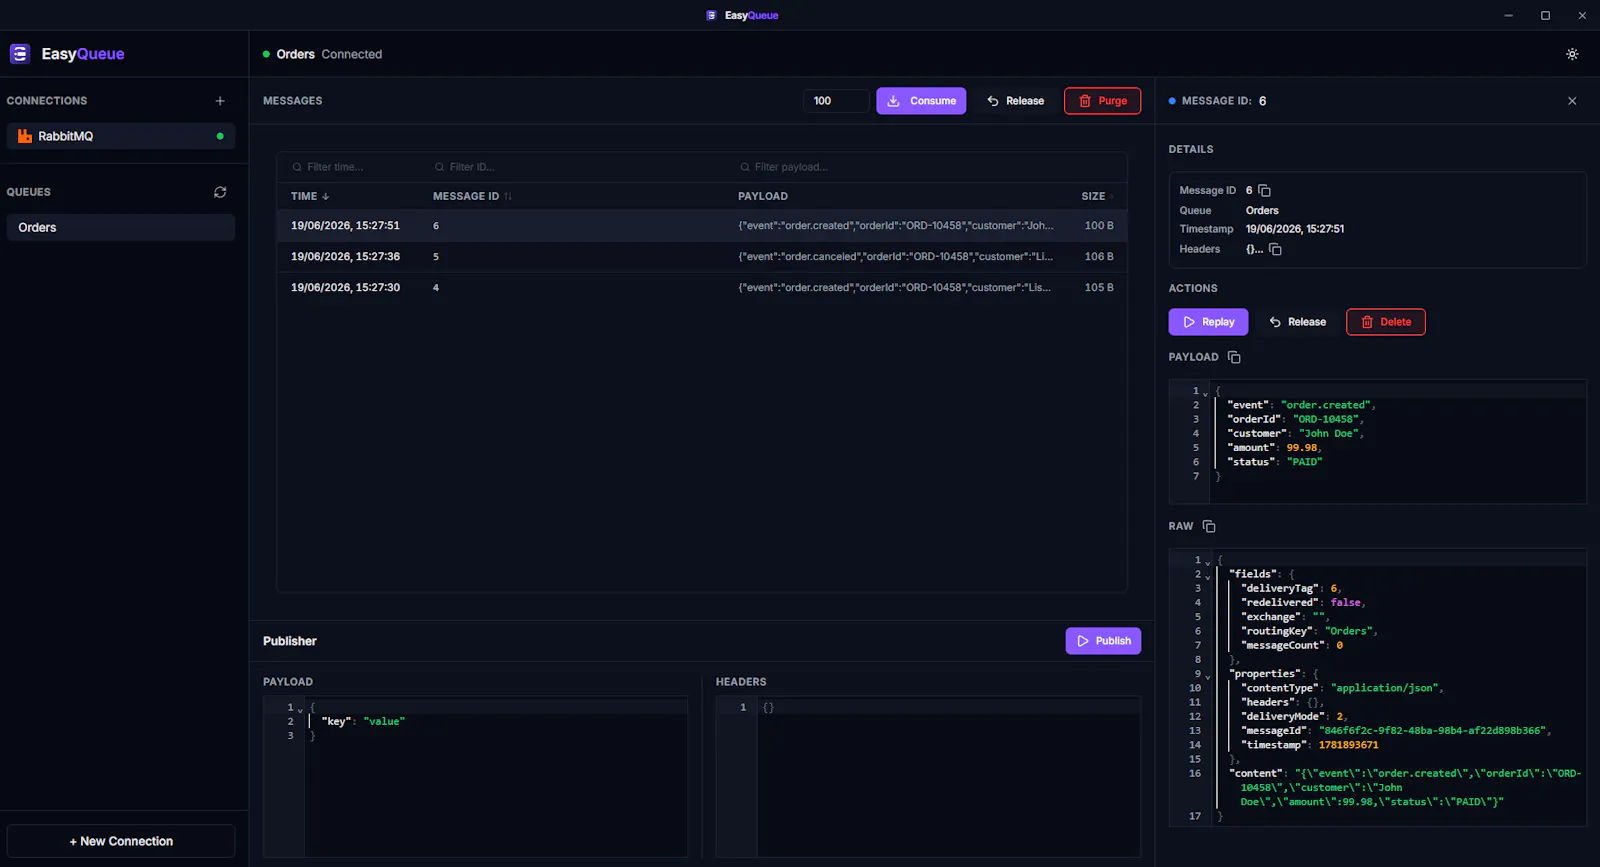Release the selected message in Actions
The height and width of the screenshot is (867, 1600).
(x=1297, y=322)
